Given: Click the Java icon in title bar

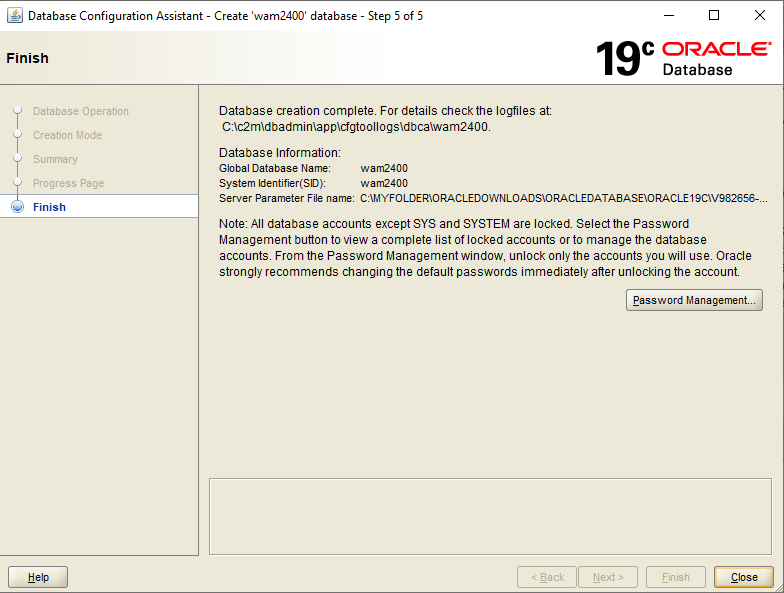Looking at the screenshot, I should tap(14, 16).
